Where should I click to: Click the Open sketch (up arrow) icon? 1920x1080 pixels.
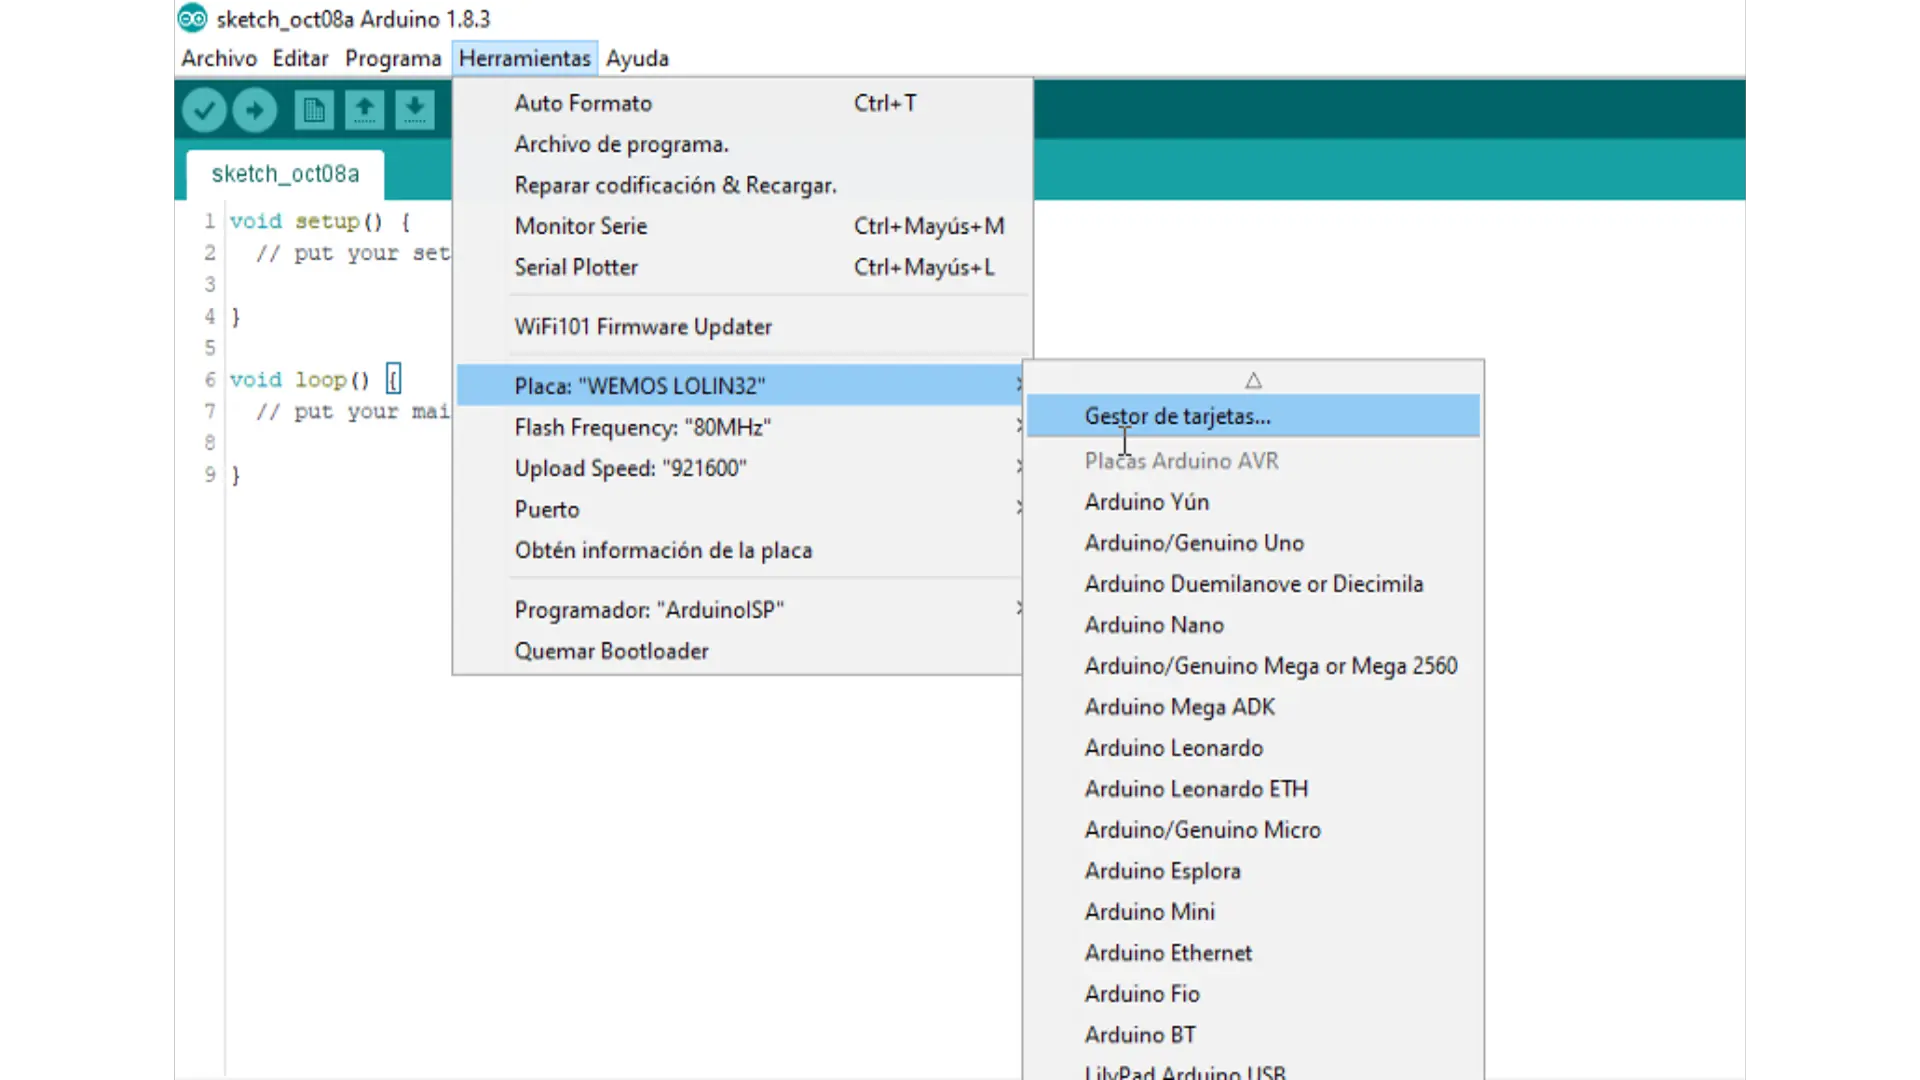[364, 110]
